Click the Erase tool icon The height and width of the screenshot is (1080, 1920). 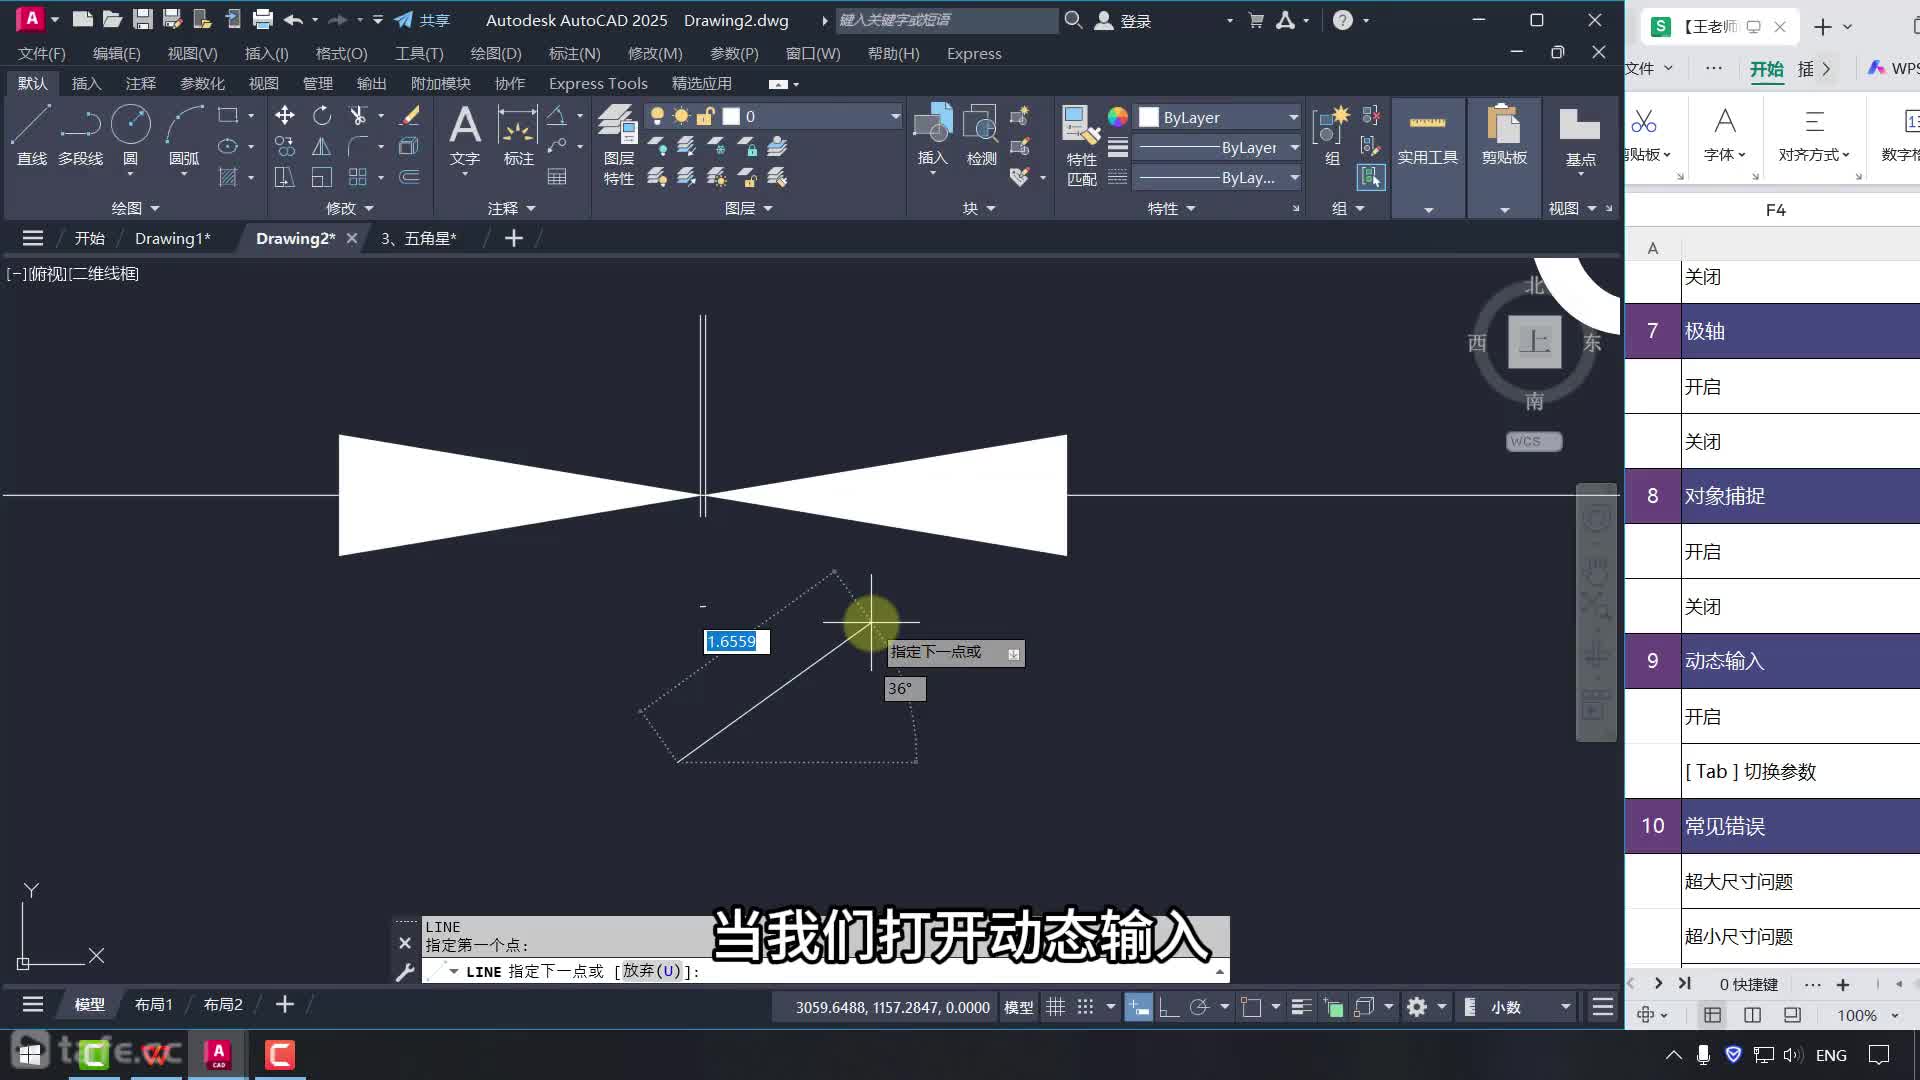[409, 116]
